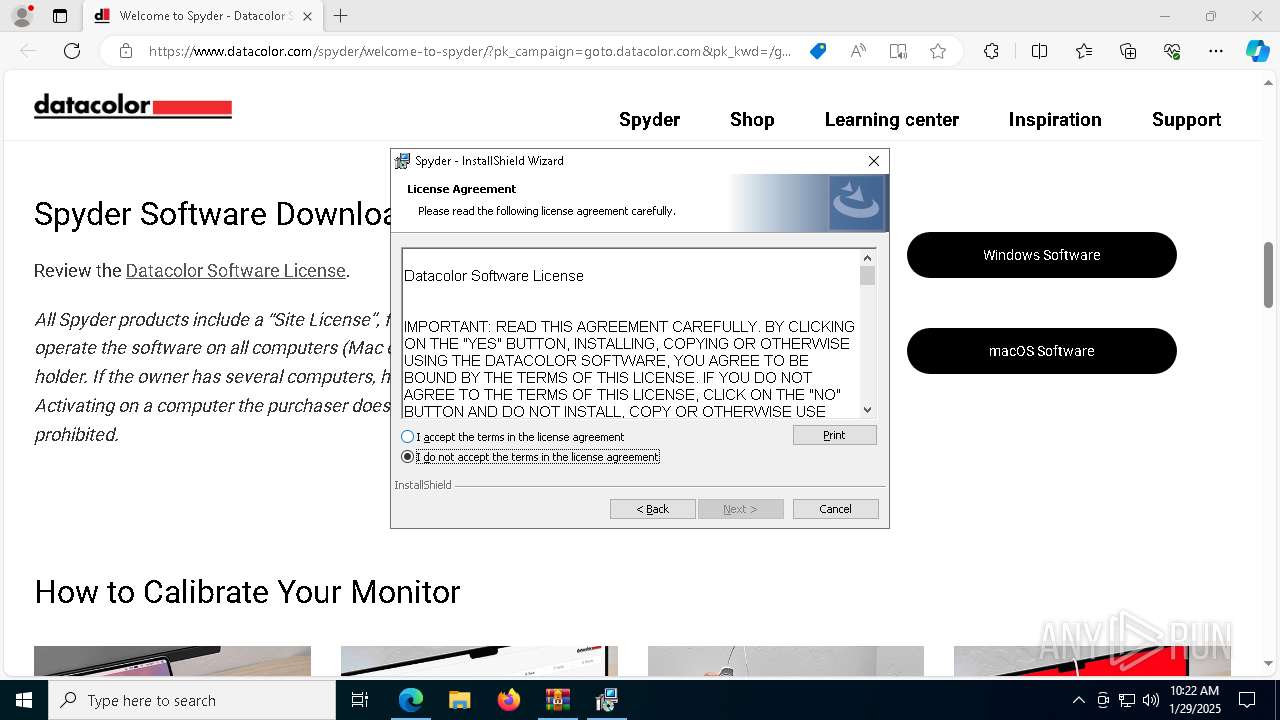
Task: Click the Read aloud icon
Action: (858, 51)
